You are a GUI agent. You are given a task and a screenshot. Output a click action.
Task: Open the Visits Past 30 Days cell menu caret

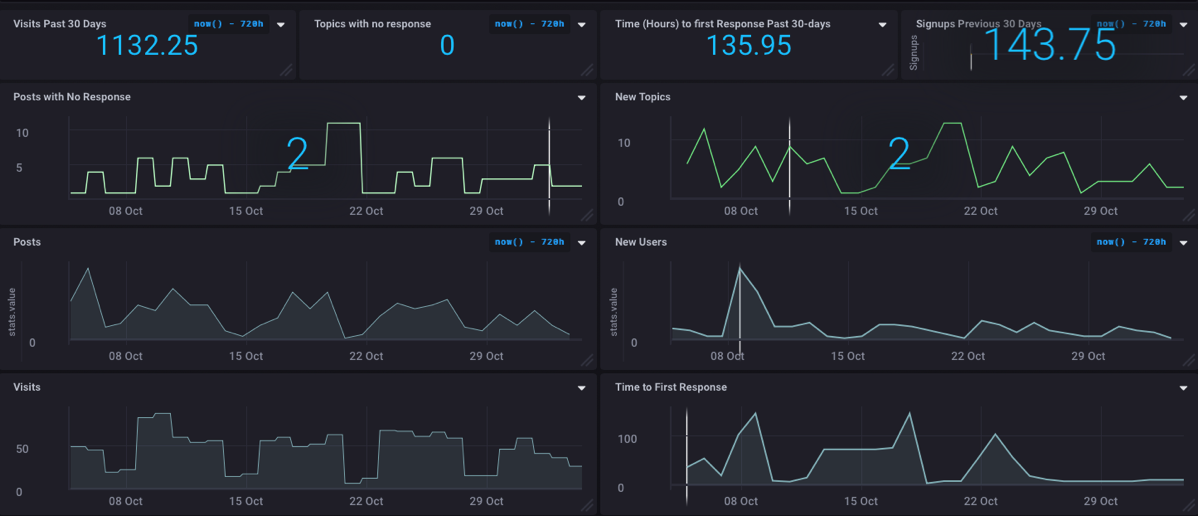pyautogui.click(x=281, y=25)
